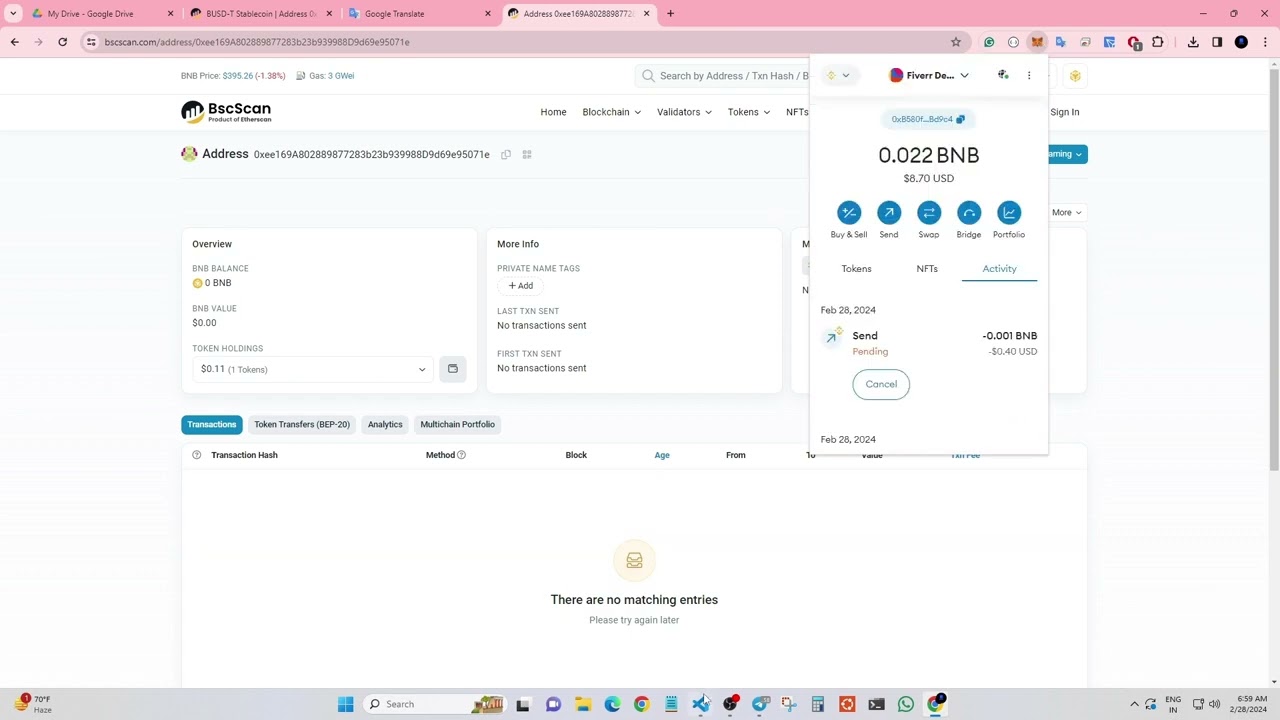Click the MetaMask Swap icon
Viewport: 1280px width, 720px height.
coord(929,213)
